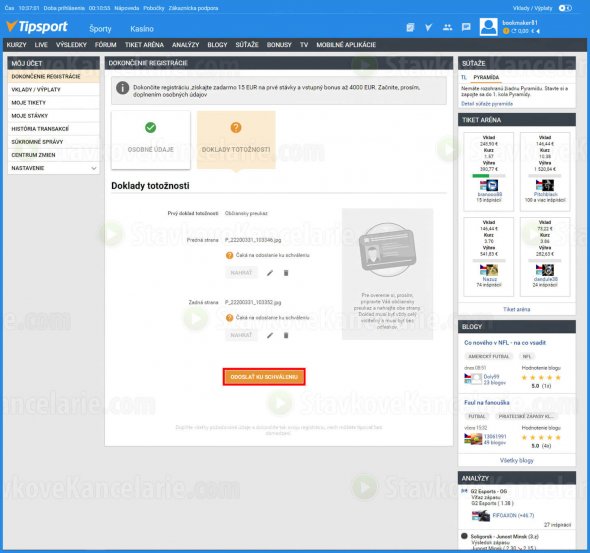Click the ID card illustration image
This screenshot has width=590, height=553.
pyautogui.click(x=387, y=250)
